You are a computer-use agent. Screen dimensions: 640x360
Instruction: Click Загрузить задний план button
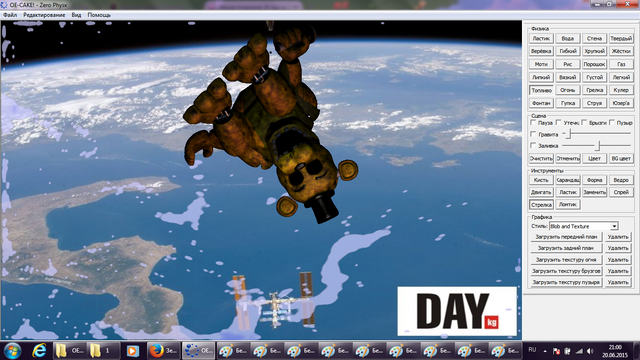[566, 248]
